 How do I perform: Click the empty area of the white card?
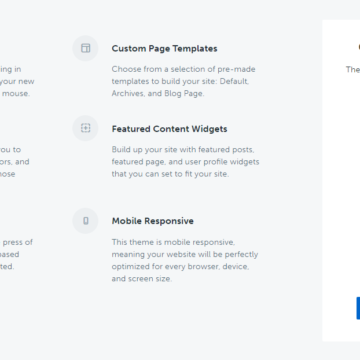(x=343, y=183)
